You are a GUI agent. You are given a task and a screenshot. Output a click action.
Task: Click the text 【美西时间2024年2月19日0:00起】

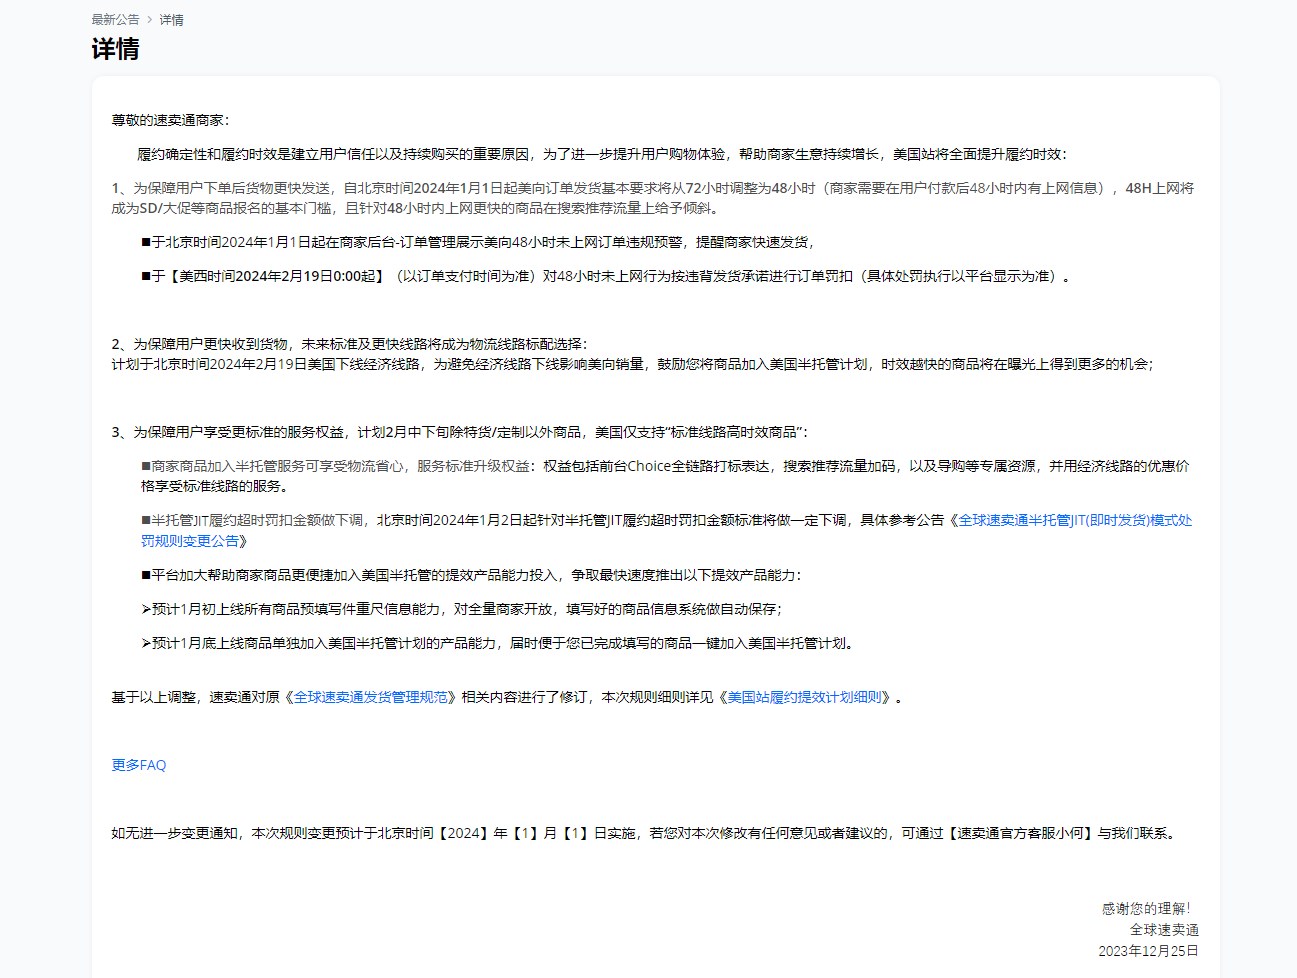click(x=277, y=276)
